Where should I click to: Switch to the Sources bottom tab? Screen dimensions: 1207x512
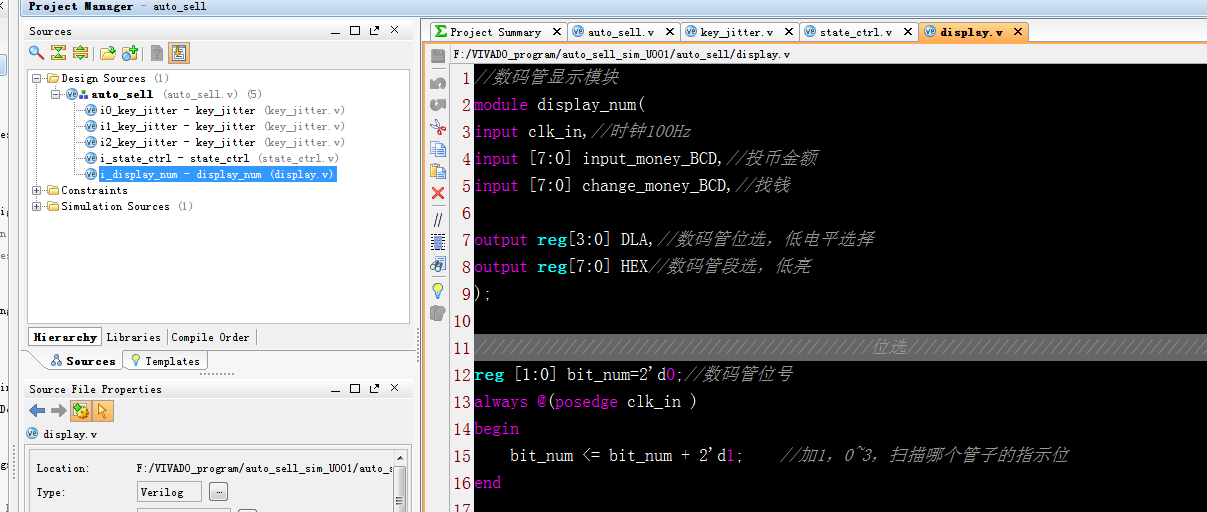point(82,361)
